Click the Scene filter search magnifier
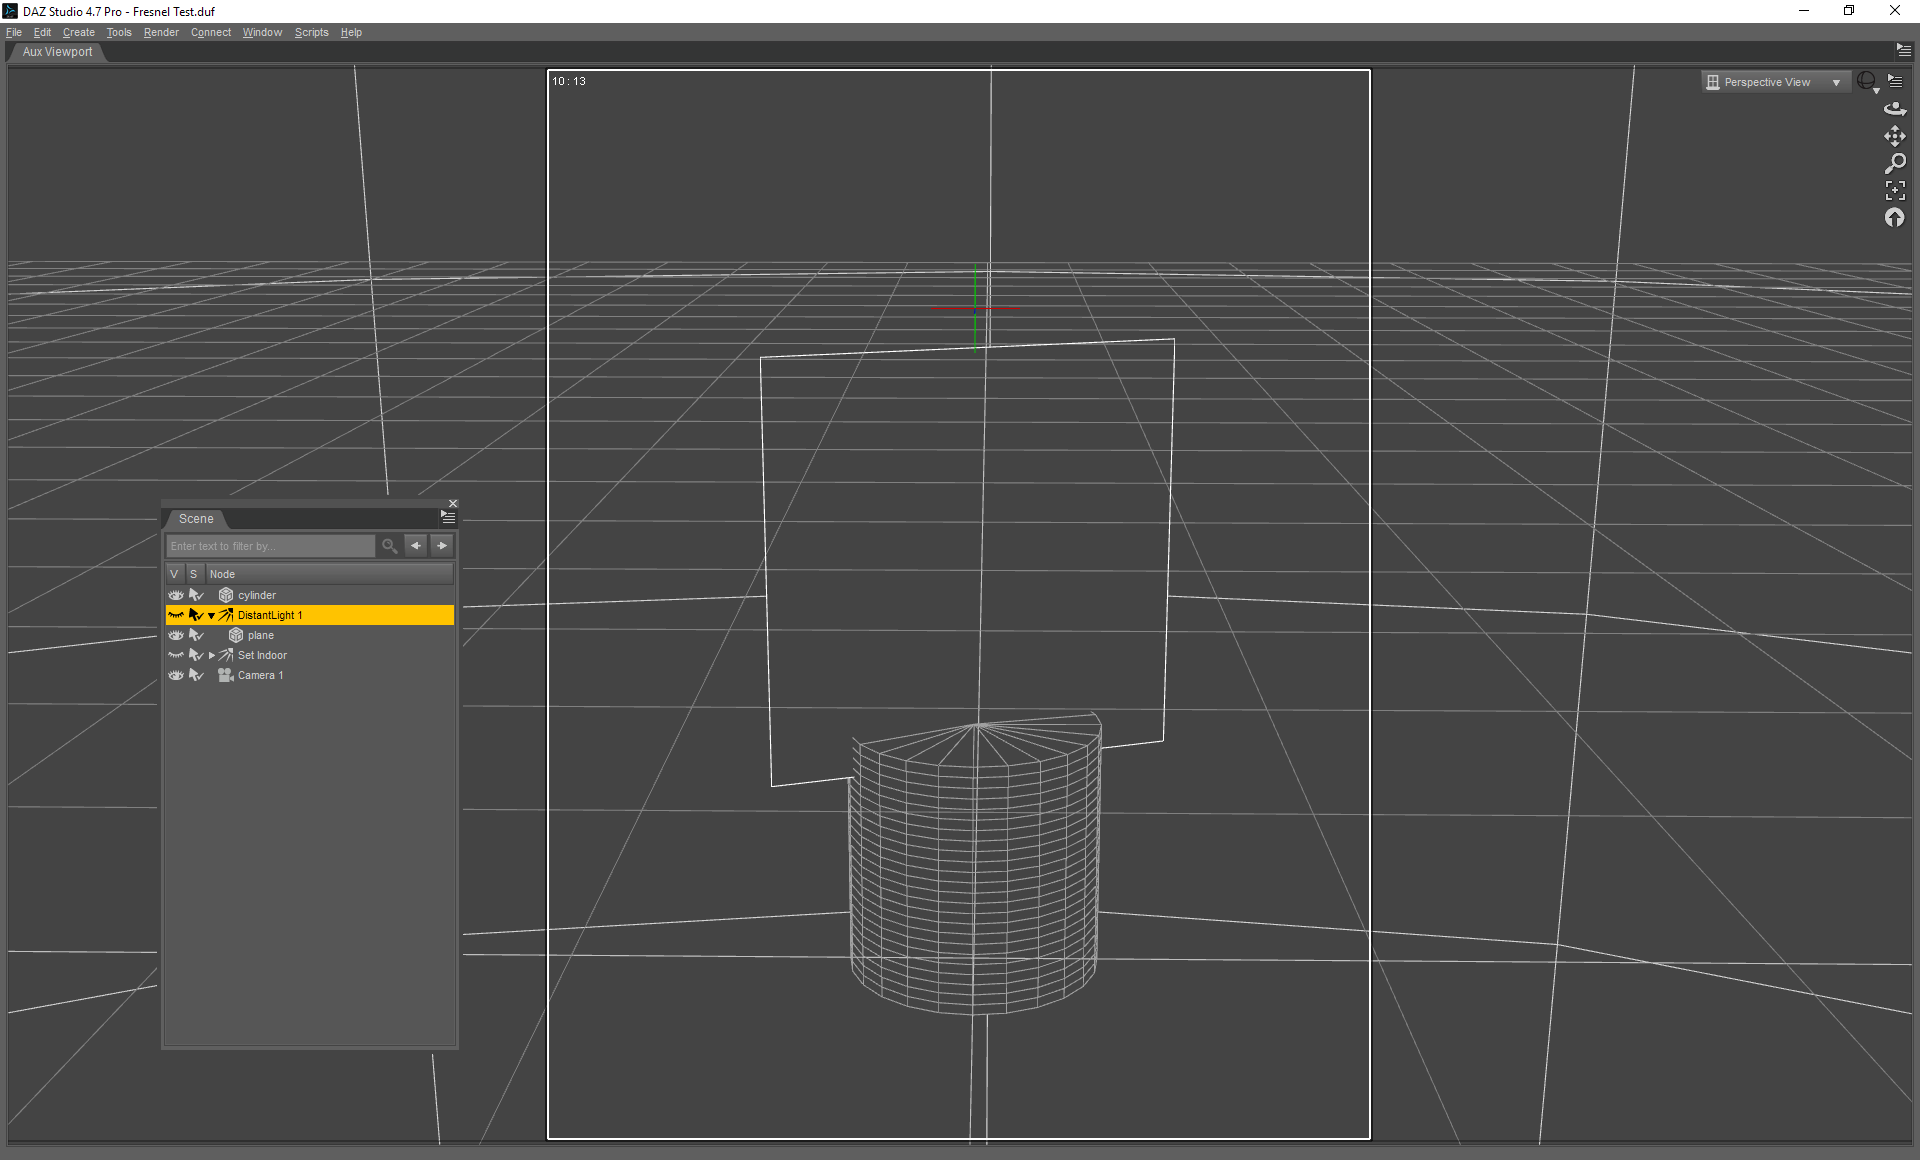The width and height of the screenshot is (1920, 1160). [x=389, y=546]
